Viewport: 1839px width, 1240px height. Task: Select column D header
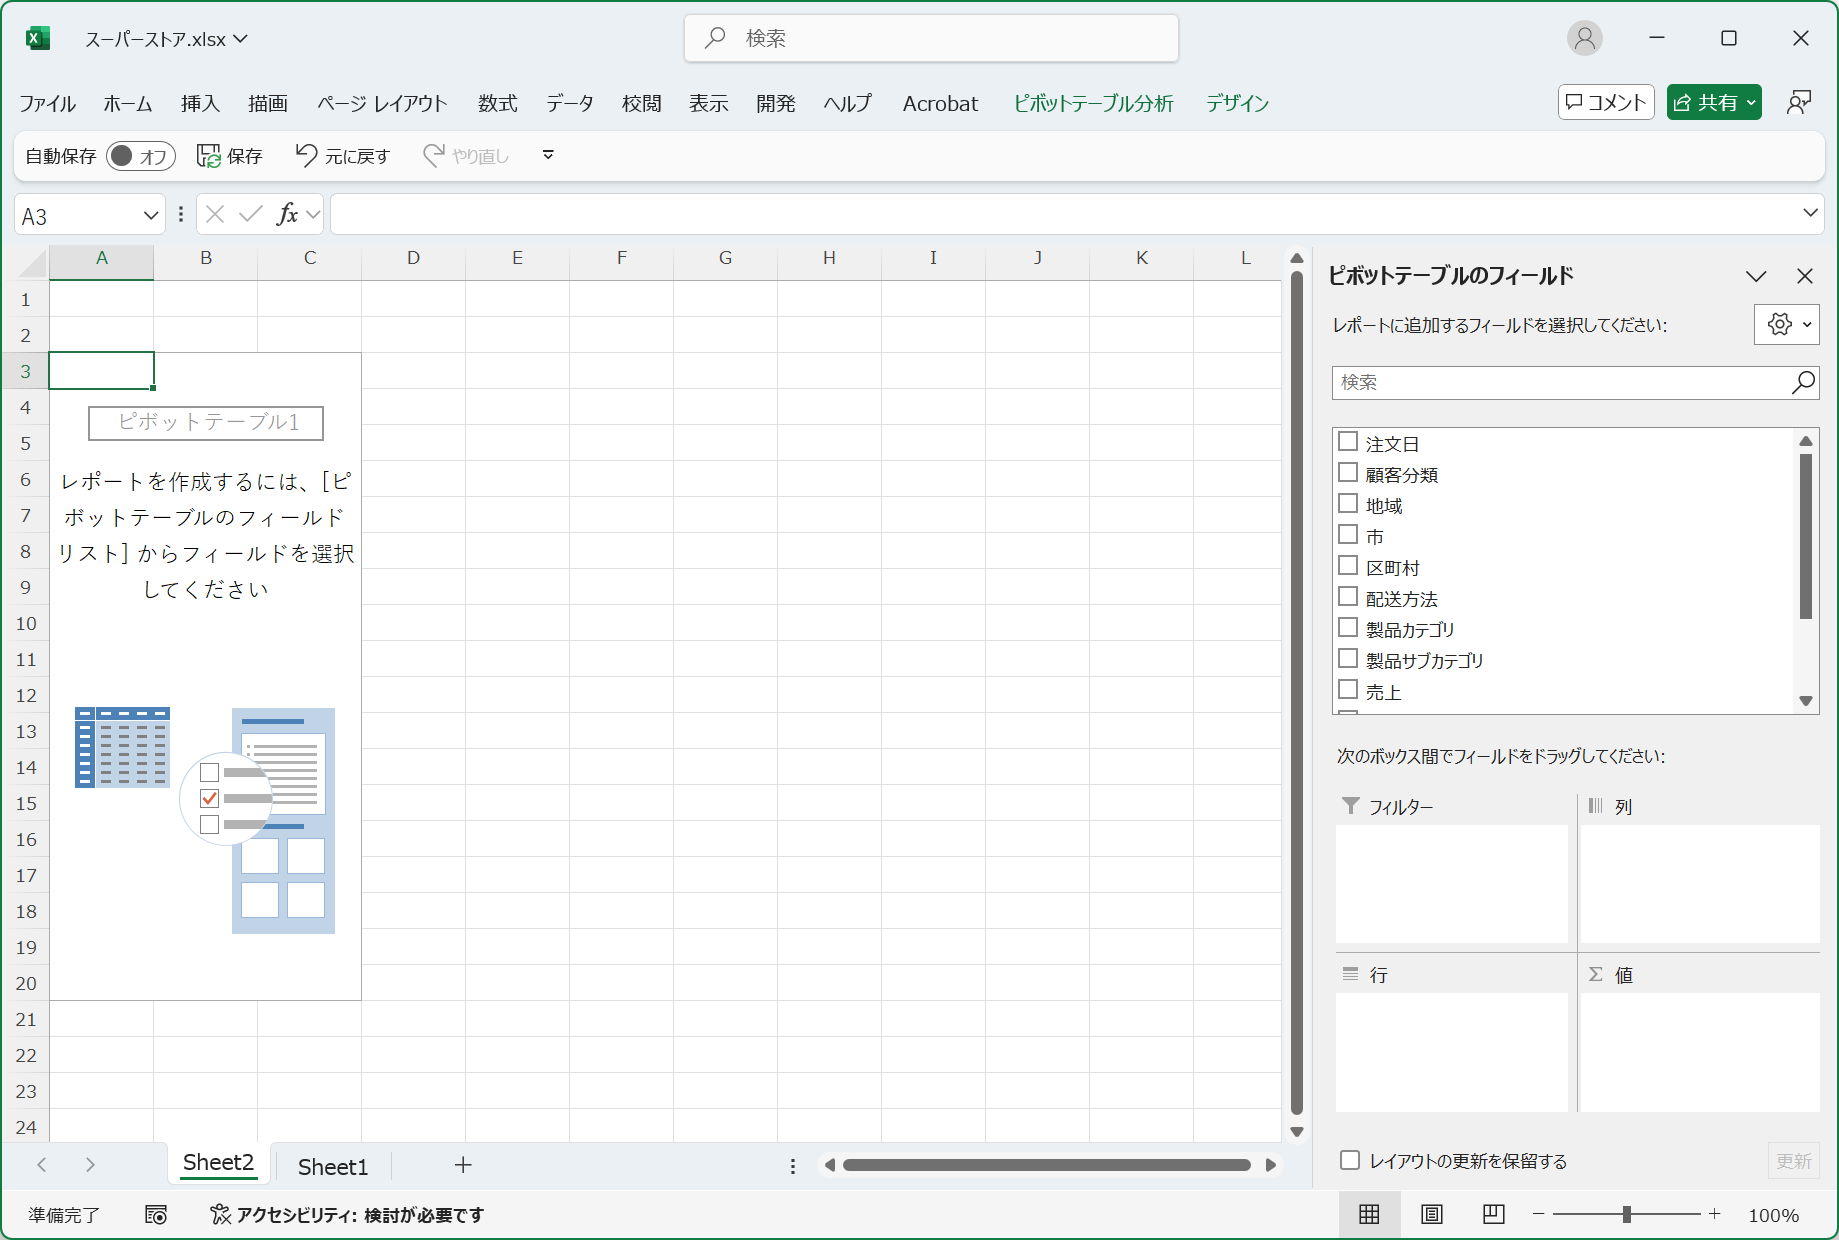(x=414, y=258)
